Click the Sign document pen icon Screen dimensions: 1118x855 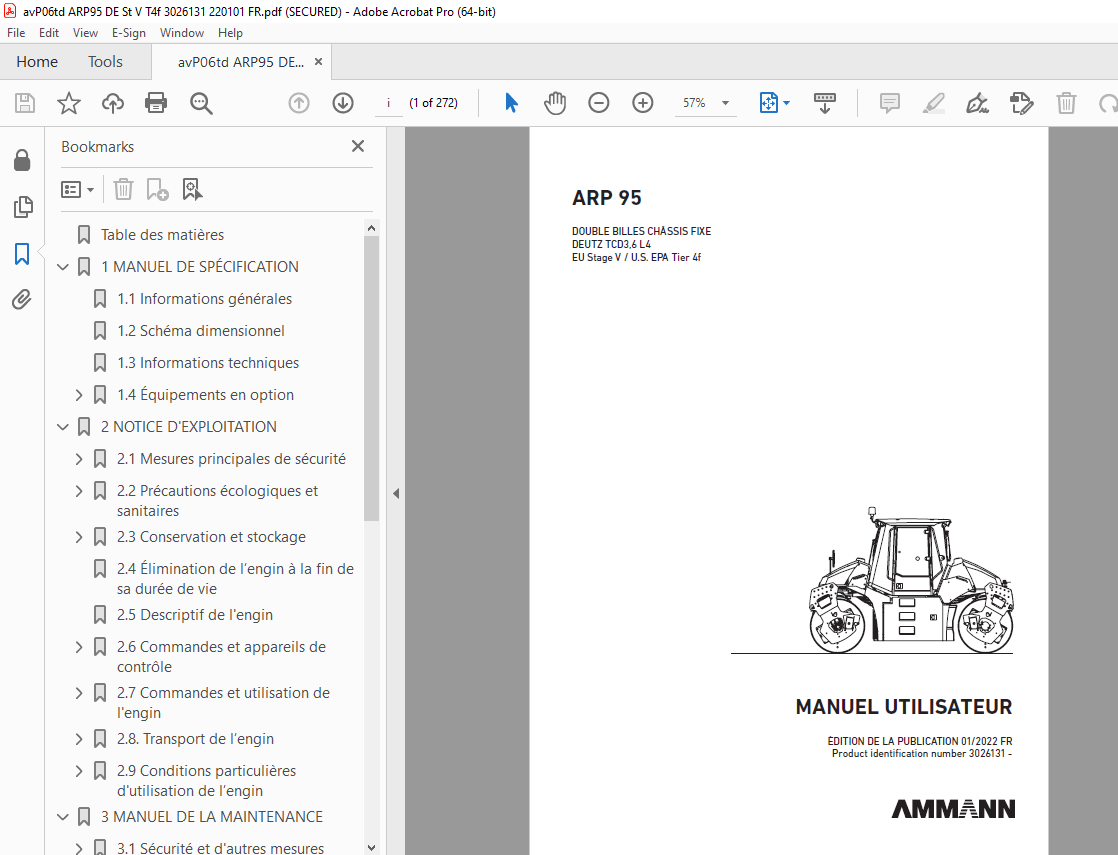point(978,103)
